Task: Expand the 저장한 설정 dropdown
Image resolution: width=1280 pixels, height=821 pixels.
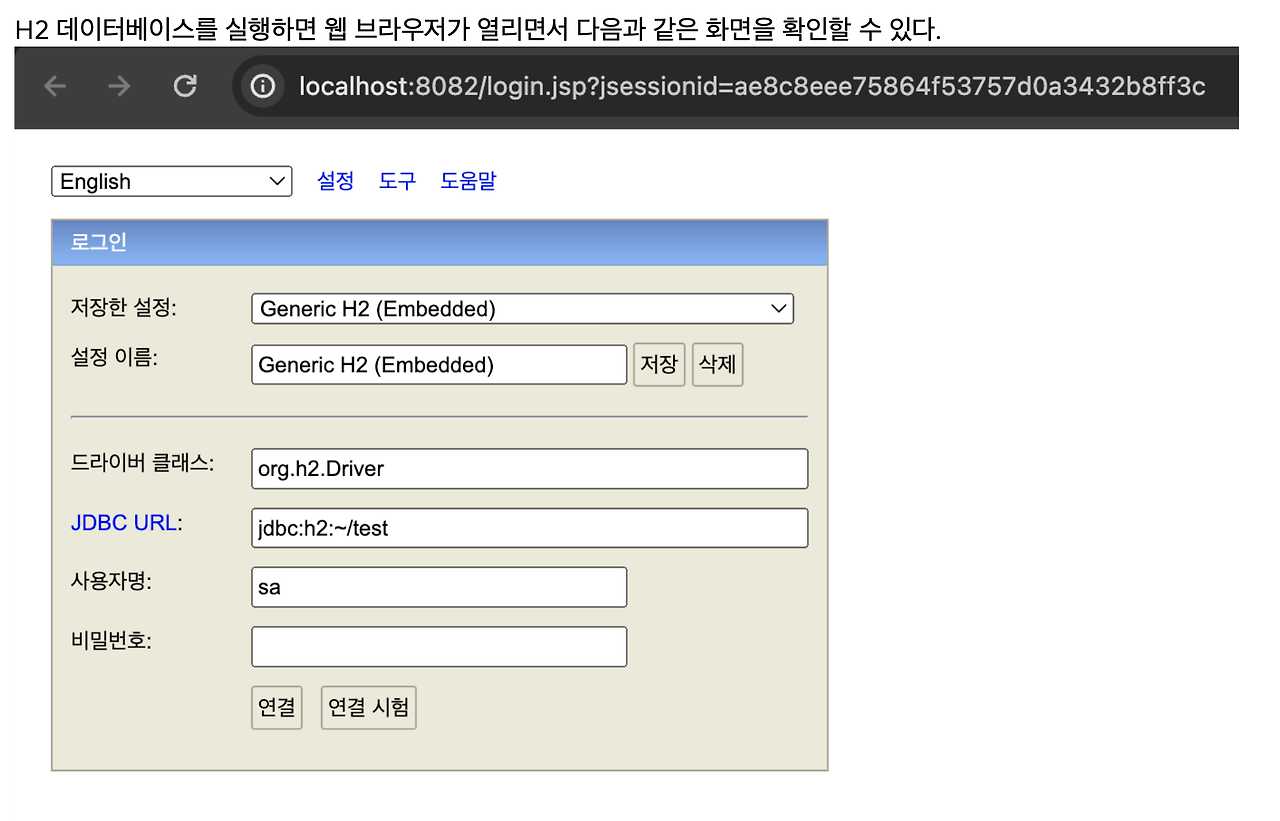Action: [522, 309]
